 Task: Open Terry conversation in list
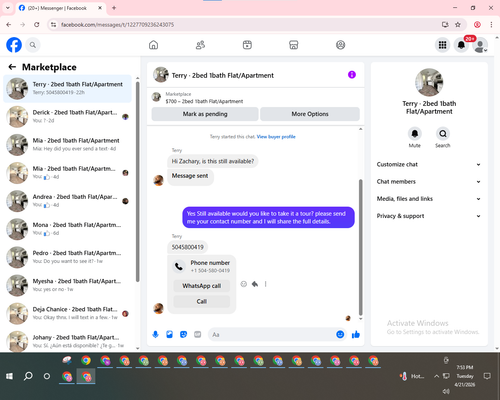tap(67, 88)
